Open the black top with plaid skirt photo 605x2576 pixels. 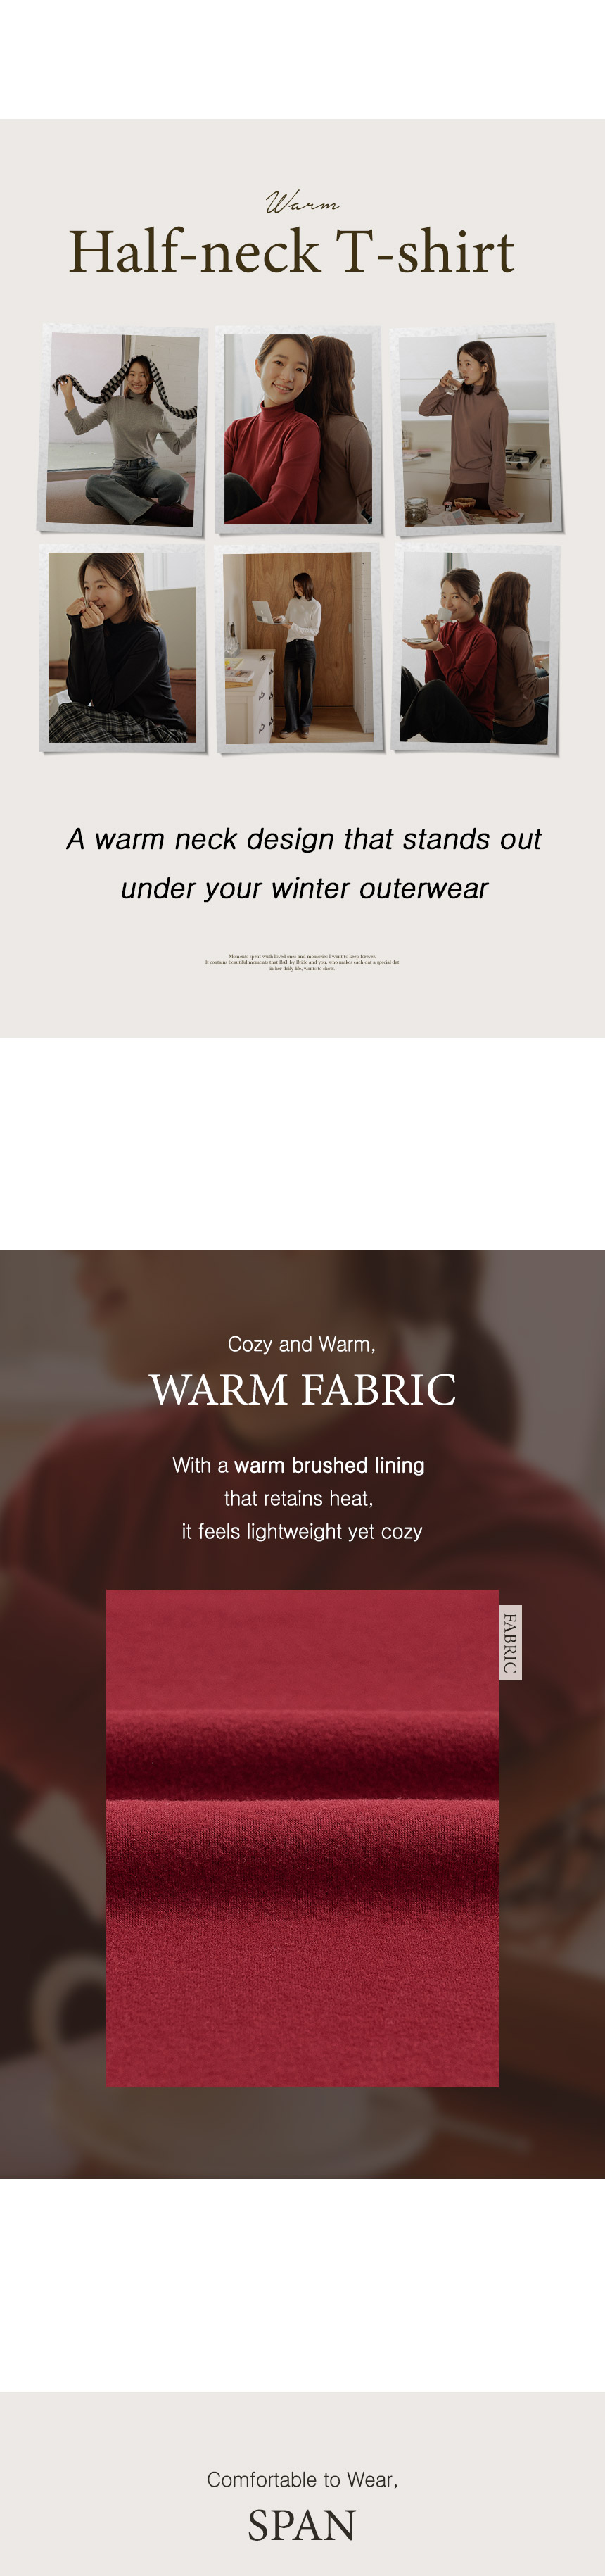(x=122, y=647)
